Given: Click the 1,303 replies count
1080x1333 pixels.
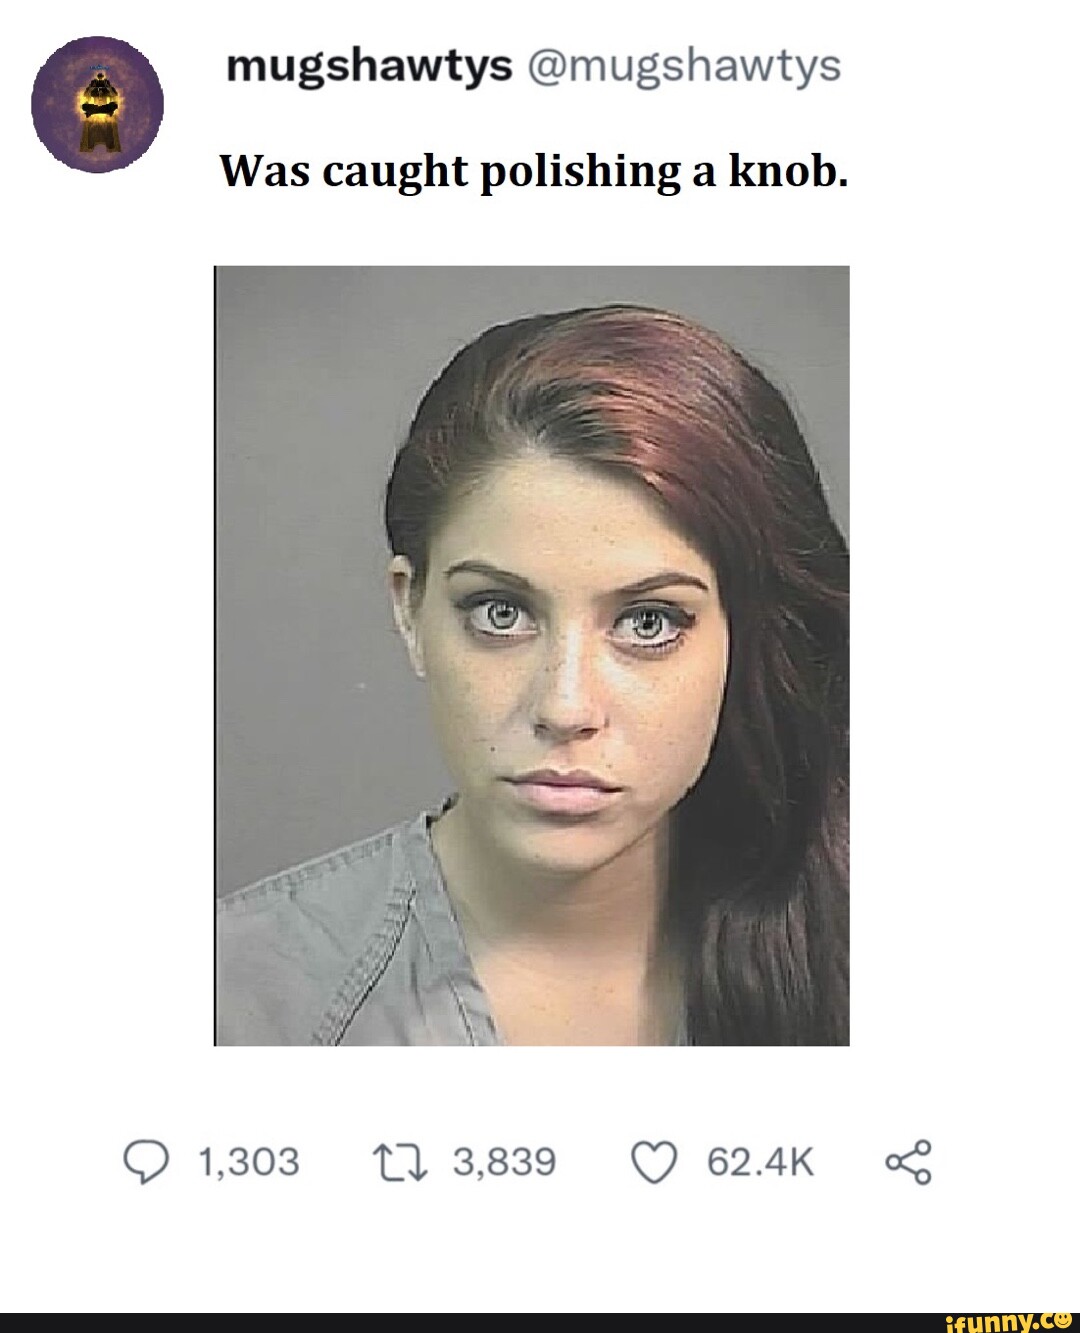Looking at the screenshot, I should (248, 1161).
